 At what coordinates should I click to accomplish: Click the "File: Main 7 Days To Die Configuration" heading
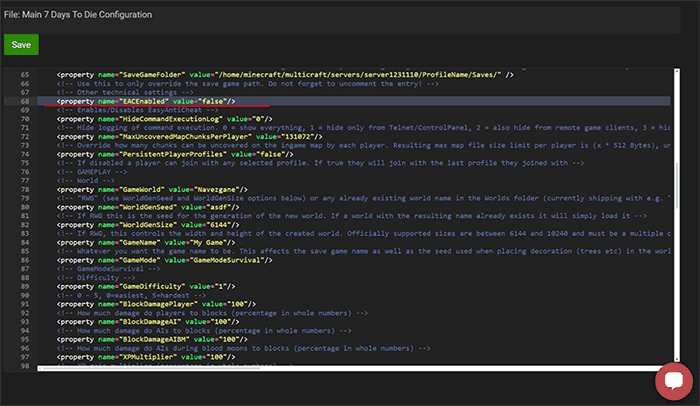78,15
